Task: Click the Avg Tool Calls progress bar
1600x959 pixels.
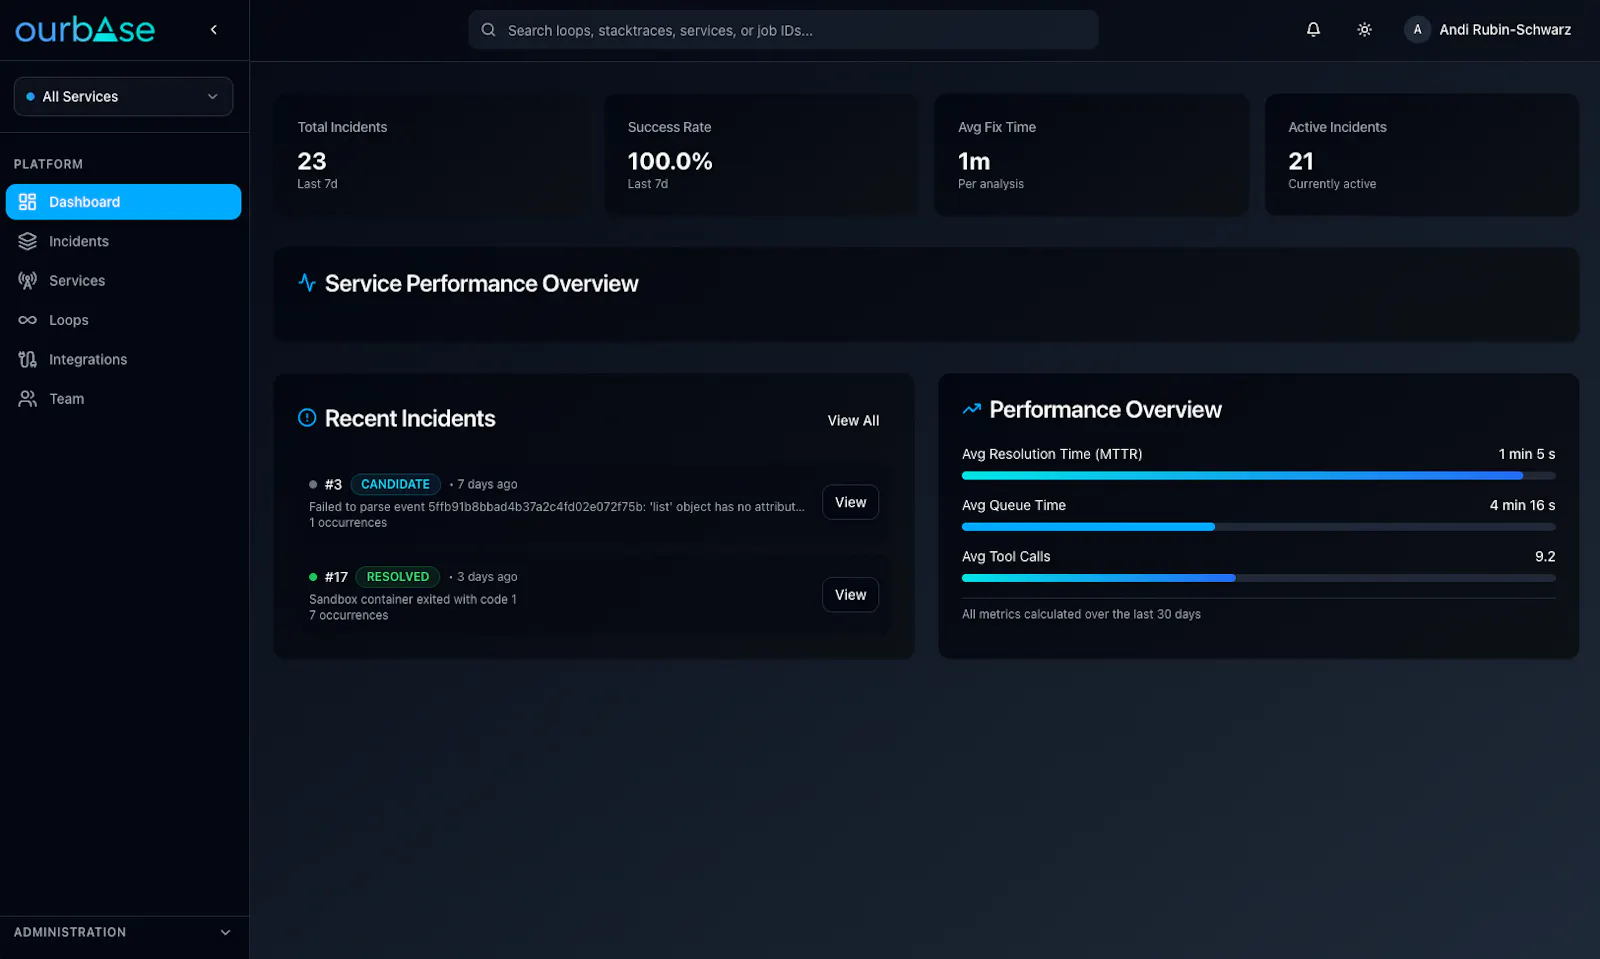Action: click(x=1258, y=578)
